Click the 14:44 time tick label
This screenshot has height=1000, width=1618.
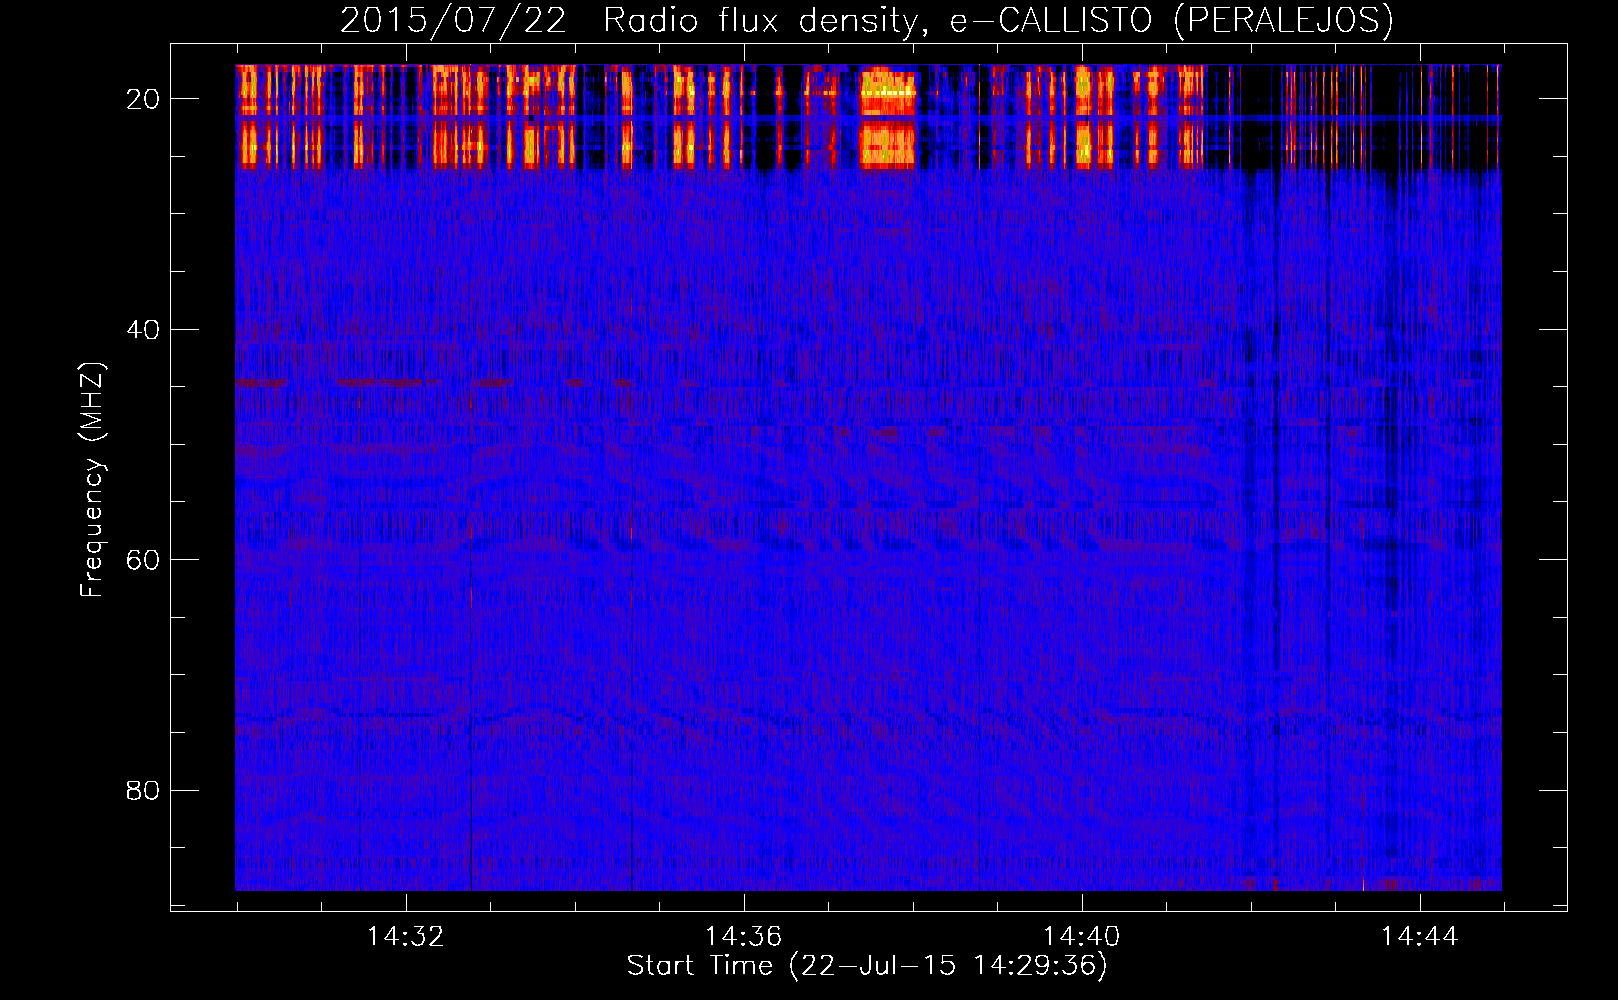tap(1419, 937)
